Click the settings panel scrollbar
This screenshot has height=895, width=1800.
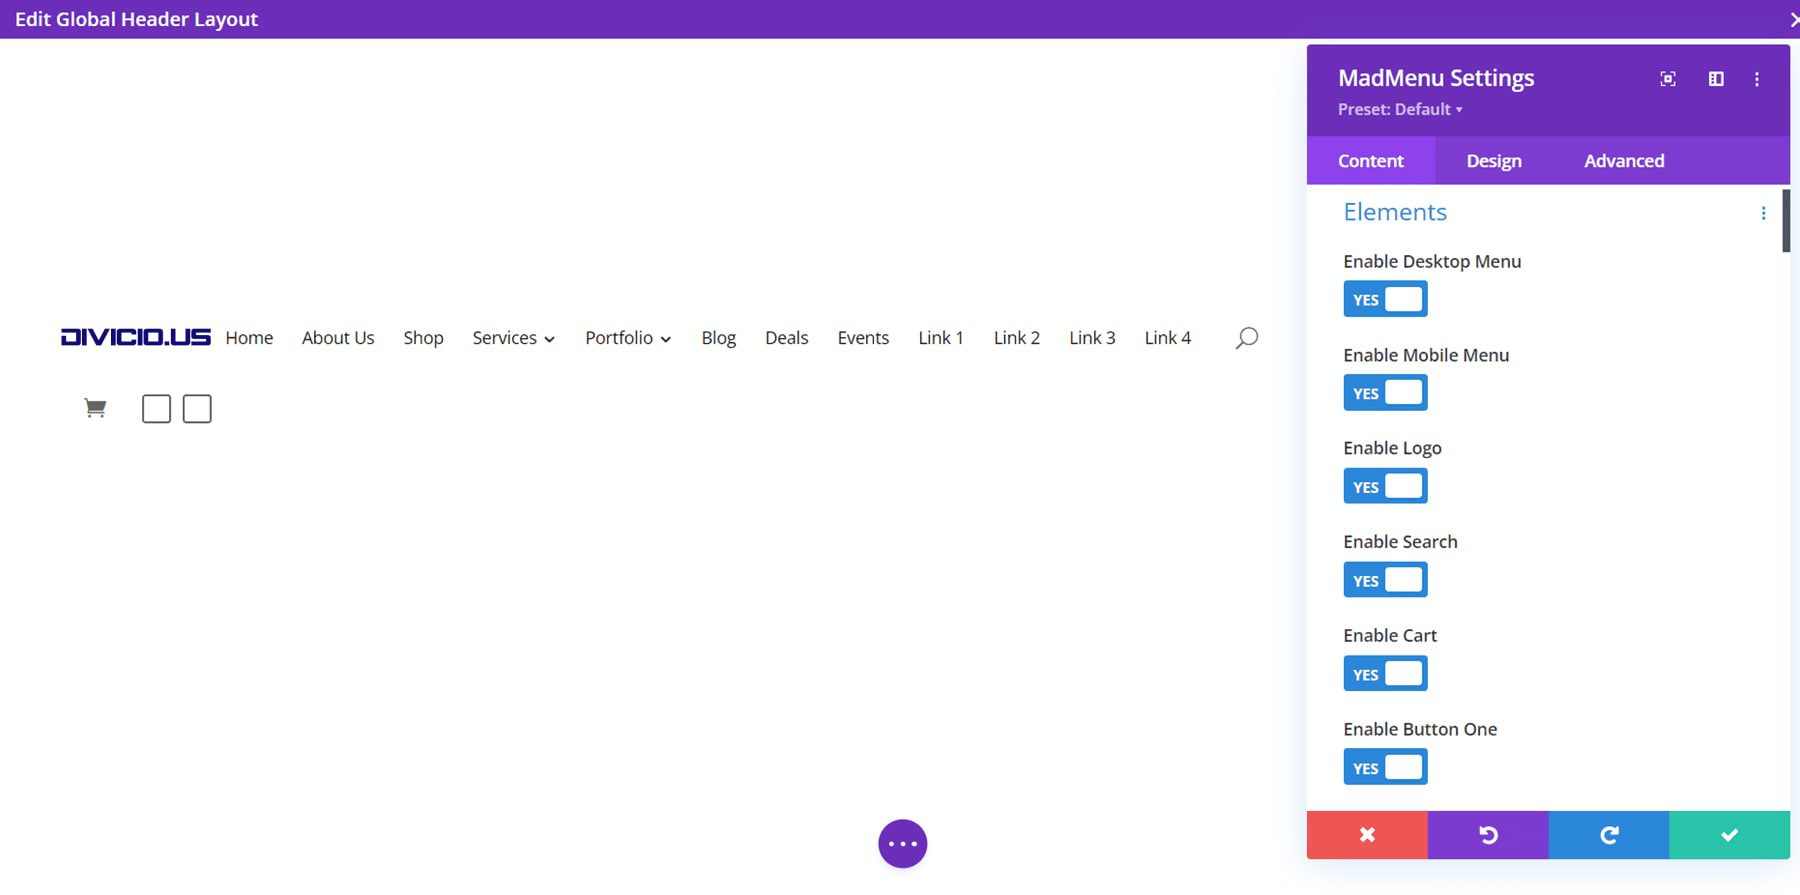click(x=1786, y=220)
